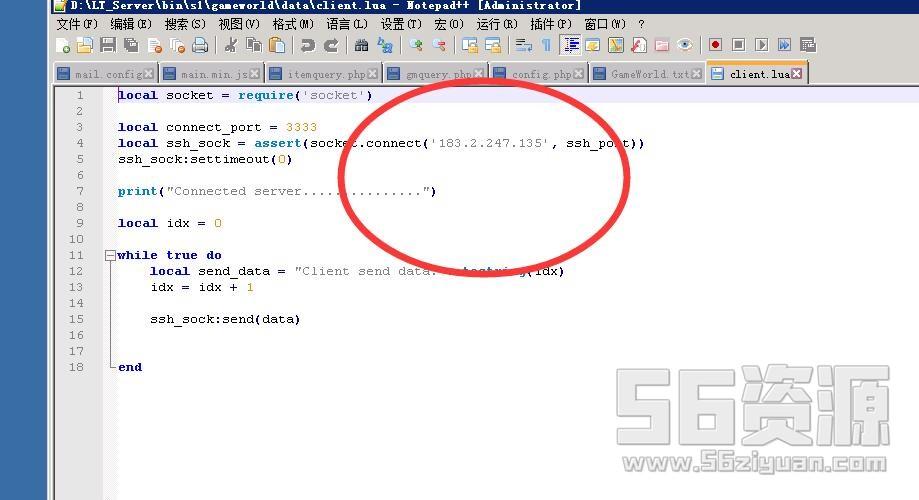Play back the recorded macro
The image size is (919, 500).
761,45
